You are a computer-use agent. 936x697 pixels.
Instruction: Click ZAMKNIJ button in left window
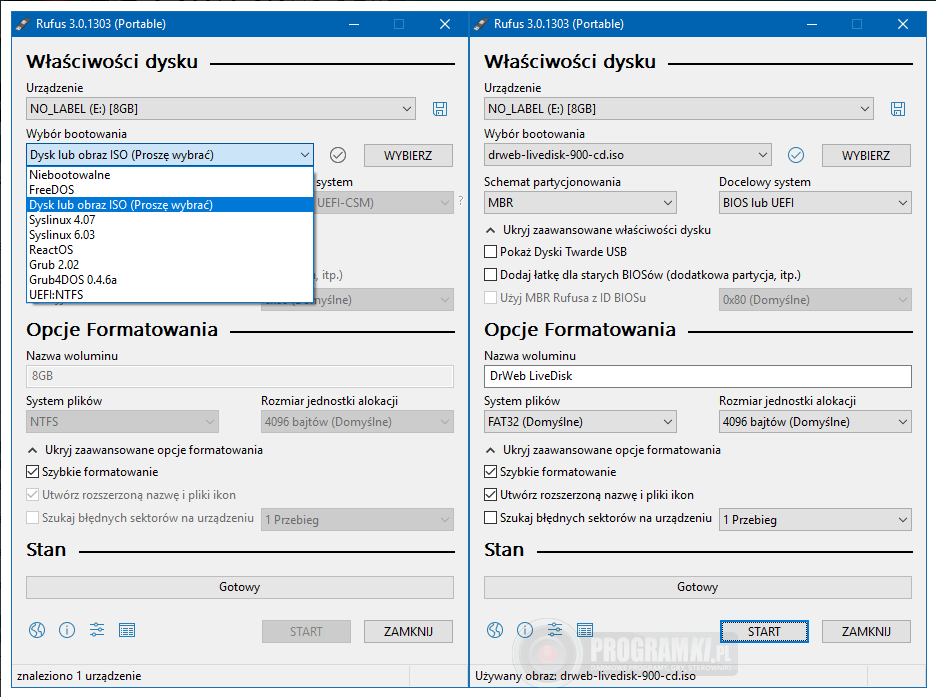click(x=408, y=631)
